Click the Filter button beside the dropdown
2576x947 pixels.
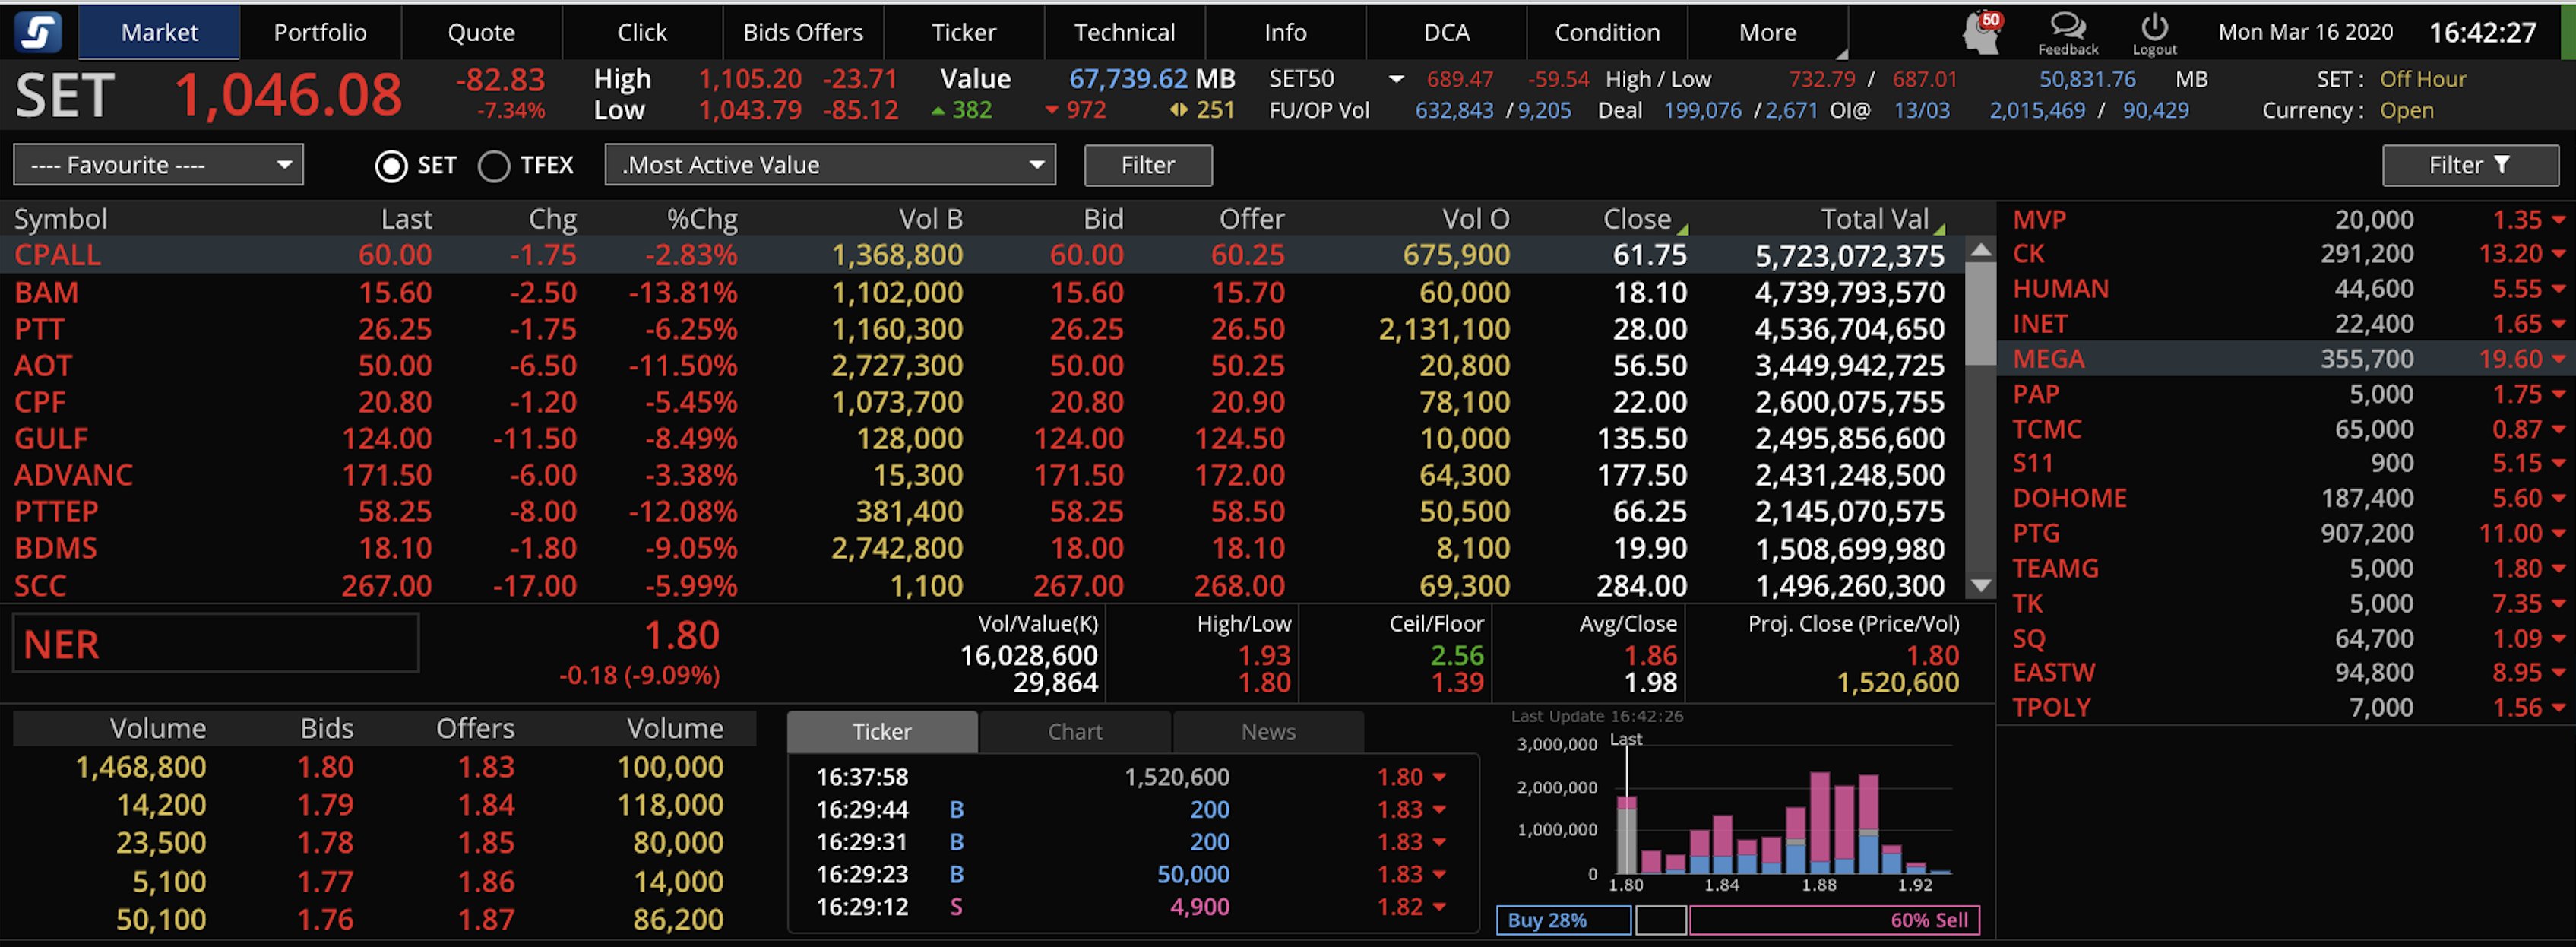click(x=1148, y=165)
